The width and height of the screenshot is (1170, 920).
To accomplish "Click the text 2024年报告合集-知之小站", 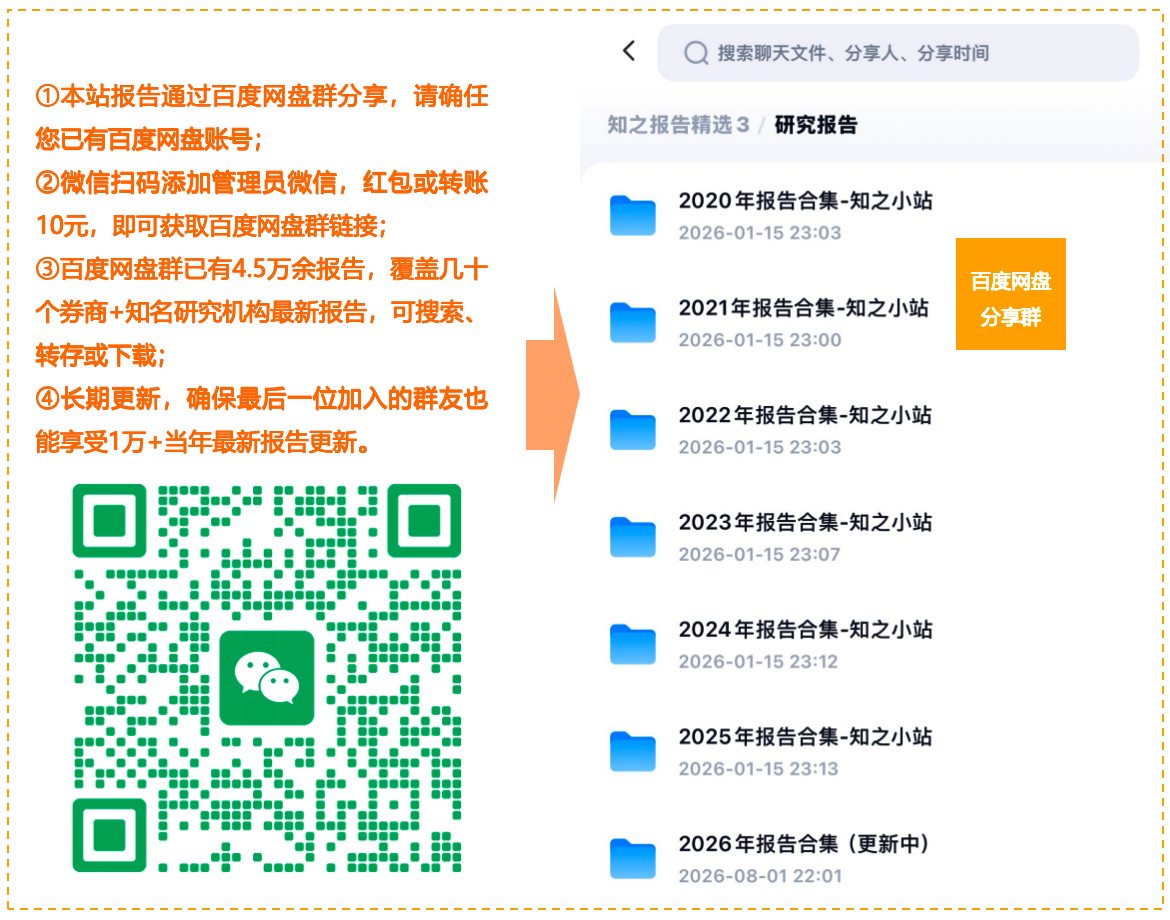I will 806,630.
